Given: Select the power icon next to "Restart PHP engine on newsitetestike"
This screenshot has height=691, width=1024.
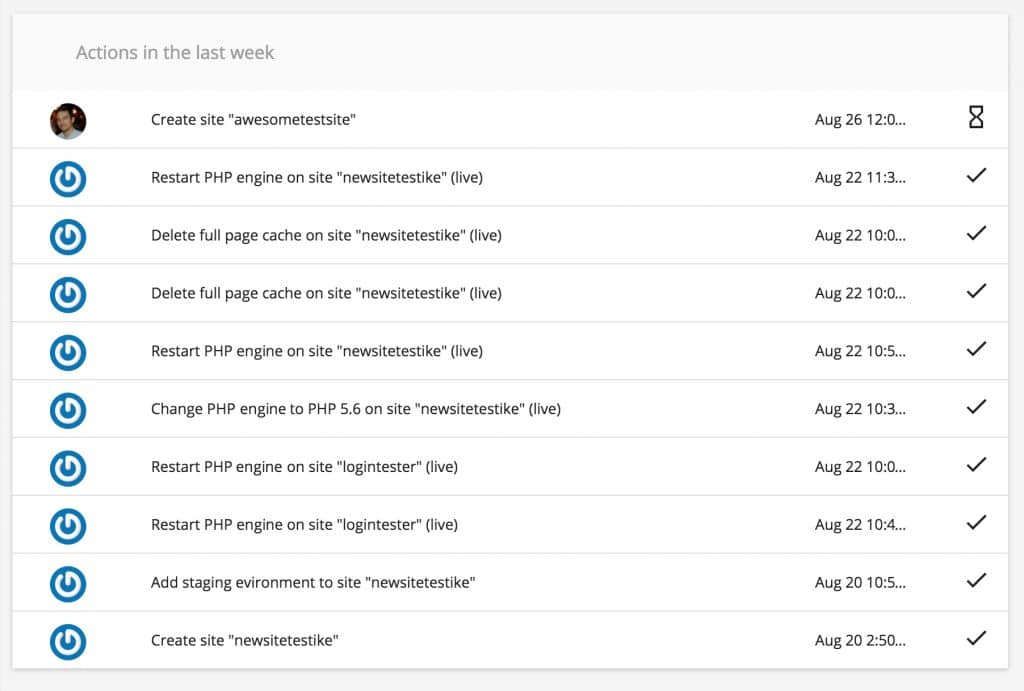Looking at the screenshot, I should (68, 178).
